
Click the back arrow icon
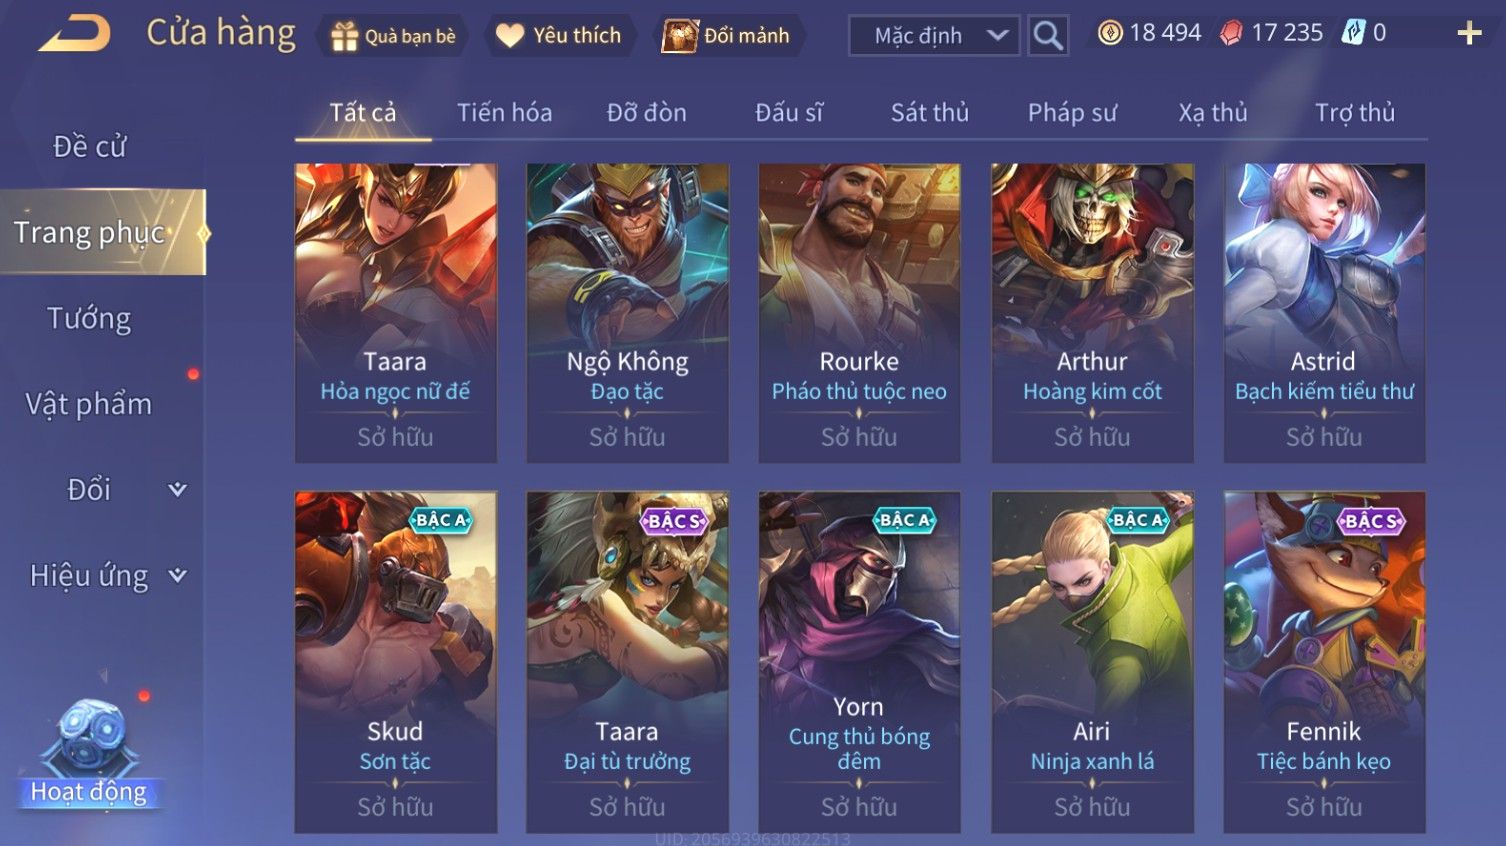click(75, 34)
